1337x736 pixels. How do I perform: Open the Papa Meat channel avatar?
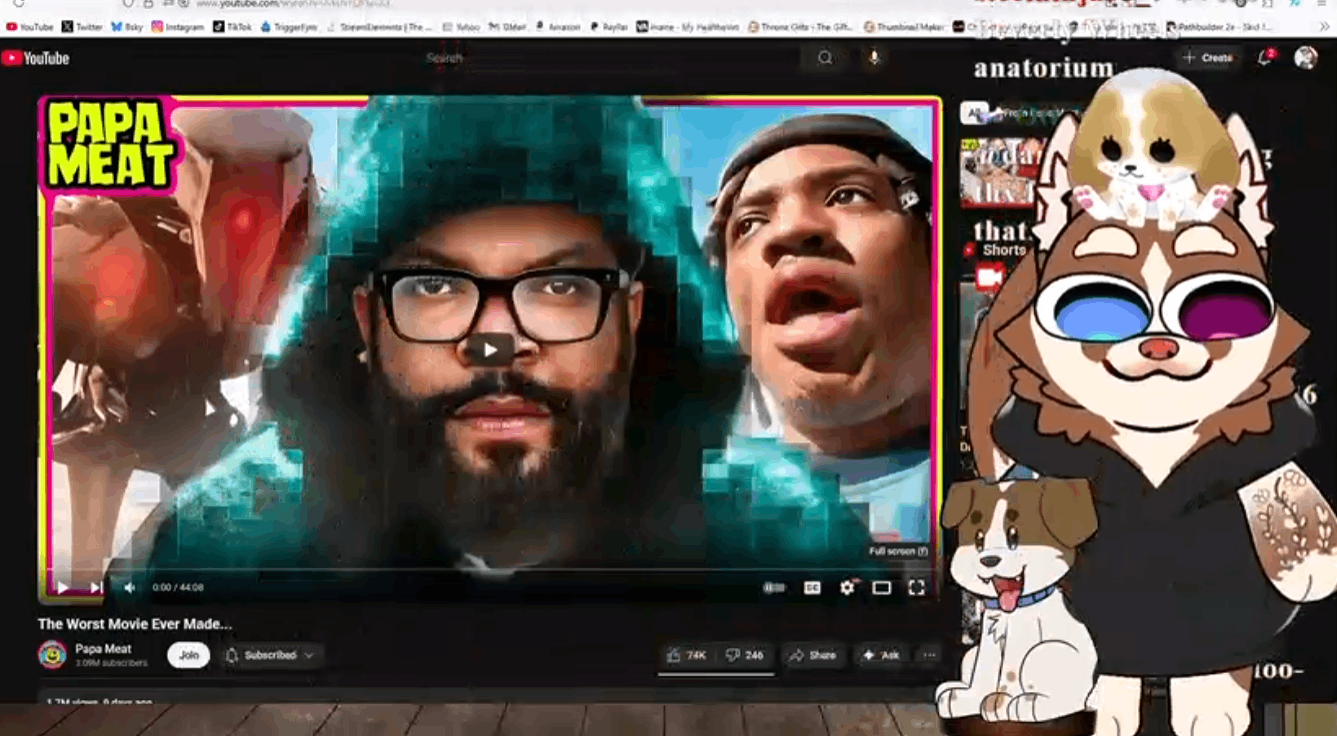(52, 655)
